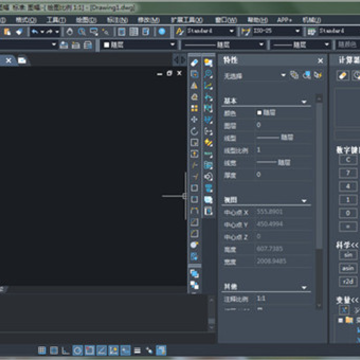The width and height of the screenshot is (360, 360).
Task: Open the 工具(T) menu
Action: click(x=56, y=20)
